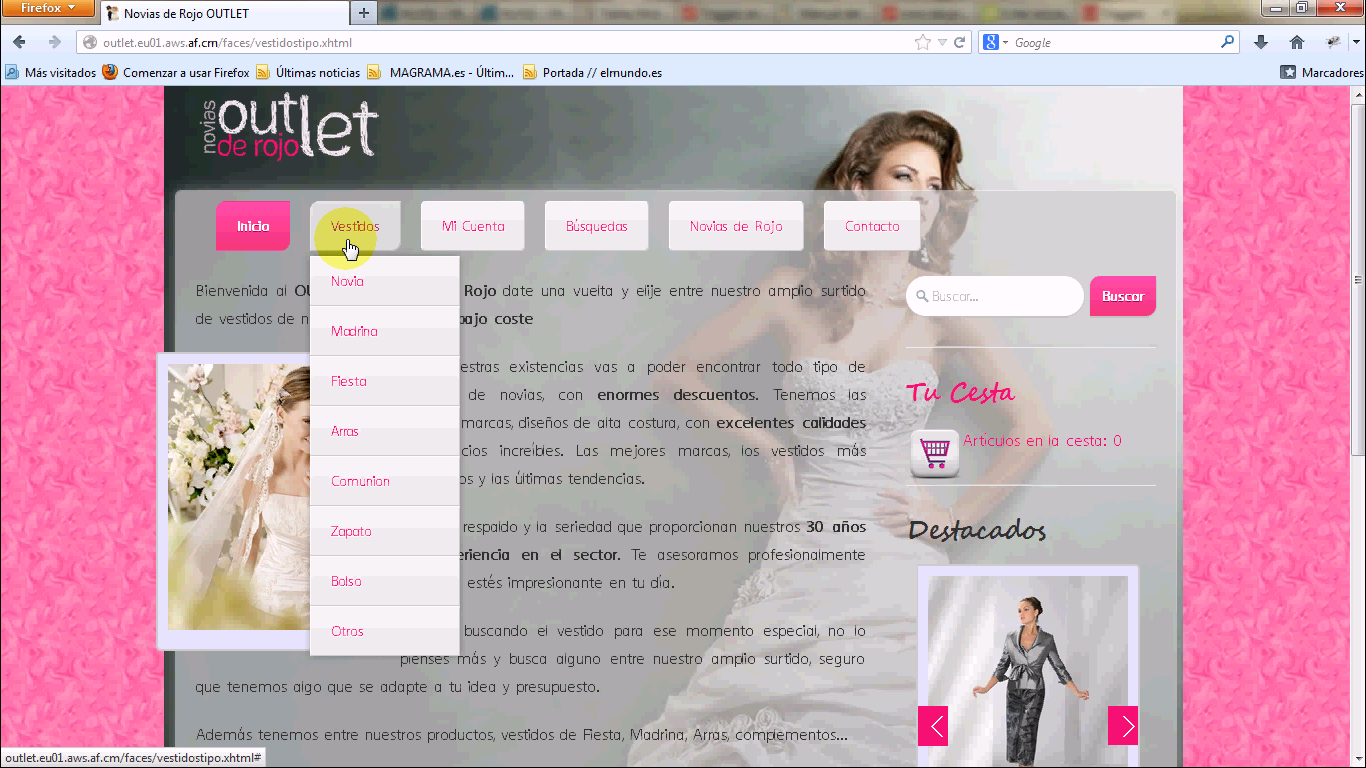Image resolution: width=1366 pixels, height=768 pixels.
Task: Open the Firefox application menu dropdown
Action: click(x=48, y=8)
